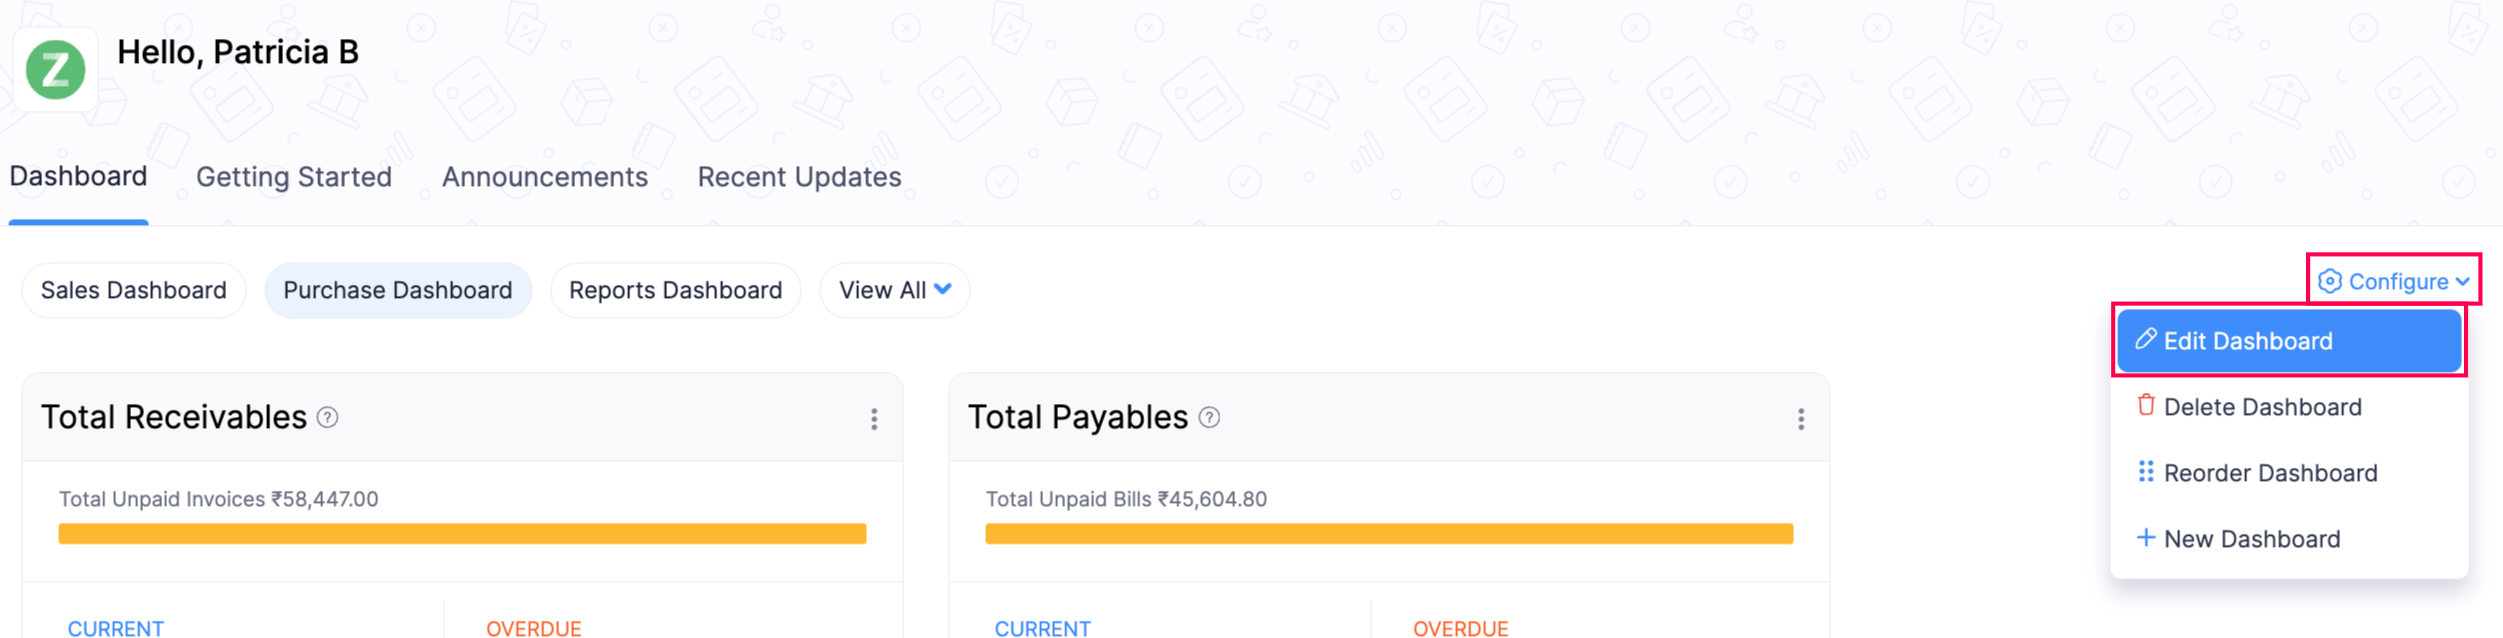Select the Purchase Dashboard pill
Viewport: 2503px width, 638px height.
coord(398,290)
